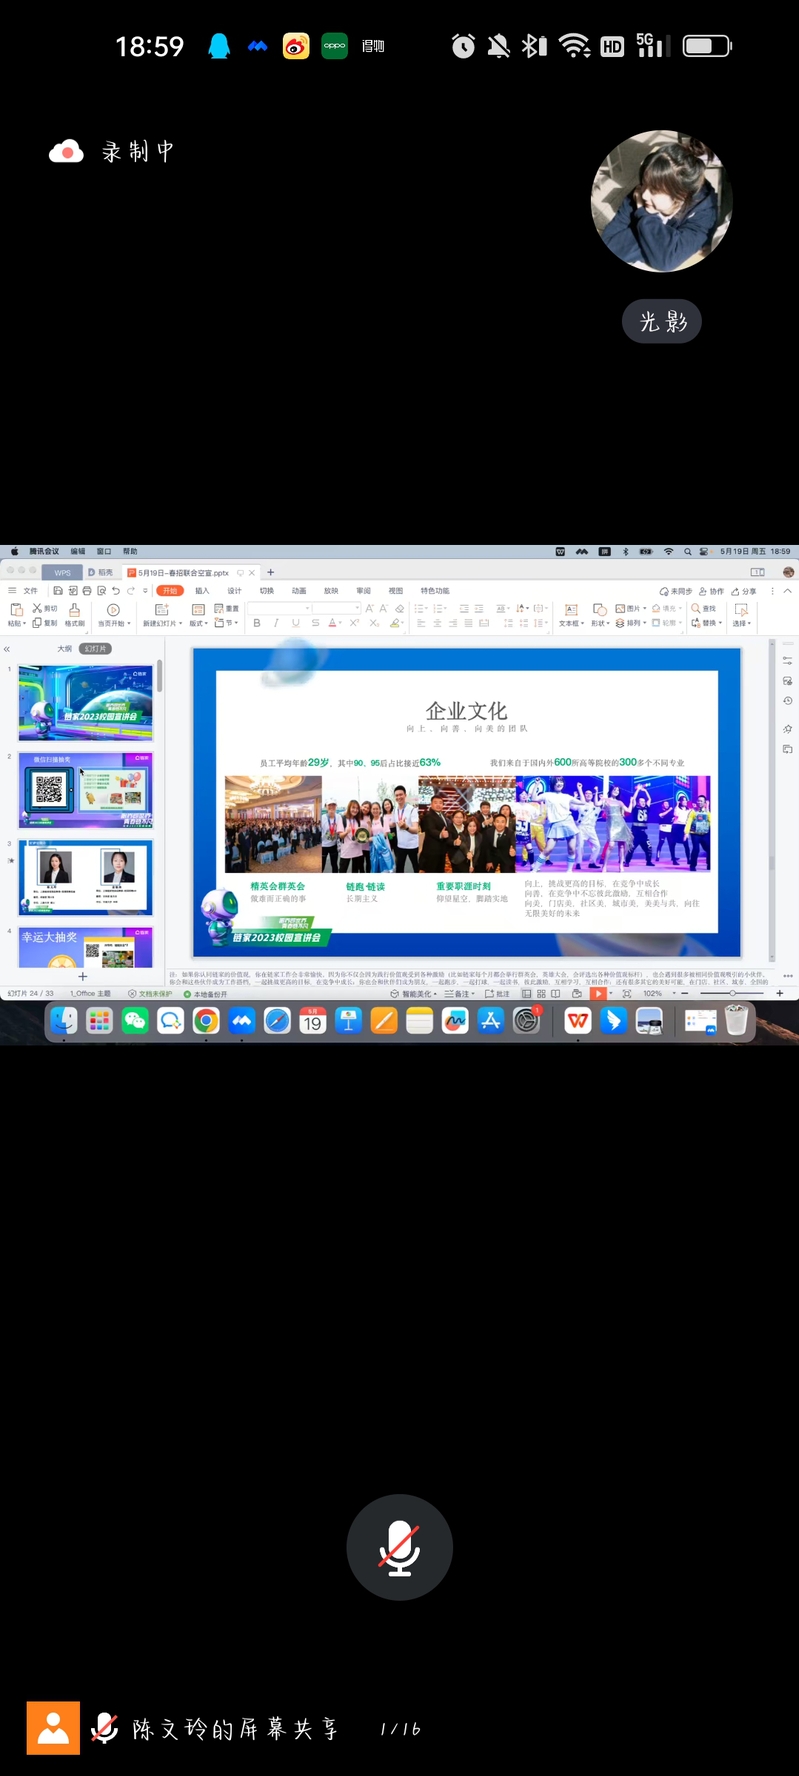Image resolution: width=799 pixels, height=1776 pixels.
Task: Open the 设计 ribbon tab
Action: pyautogui.click(x=235, y=591)
